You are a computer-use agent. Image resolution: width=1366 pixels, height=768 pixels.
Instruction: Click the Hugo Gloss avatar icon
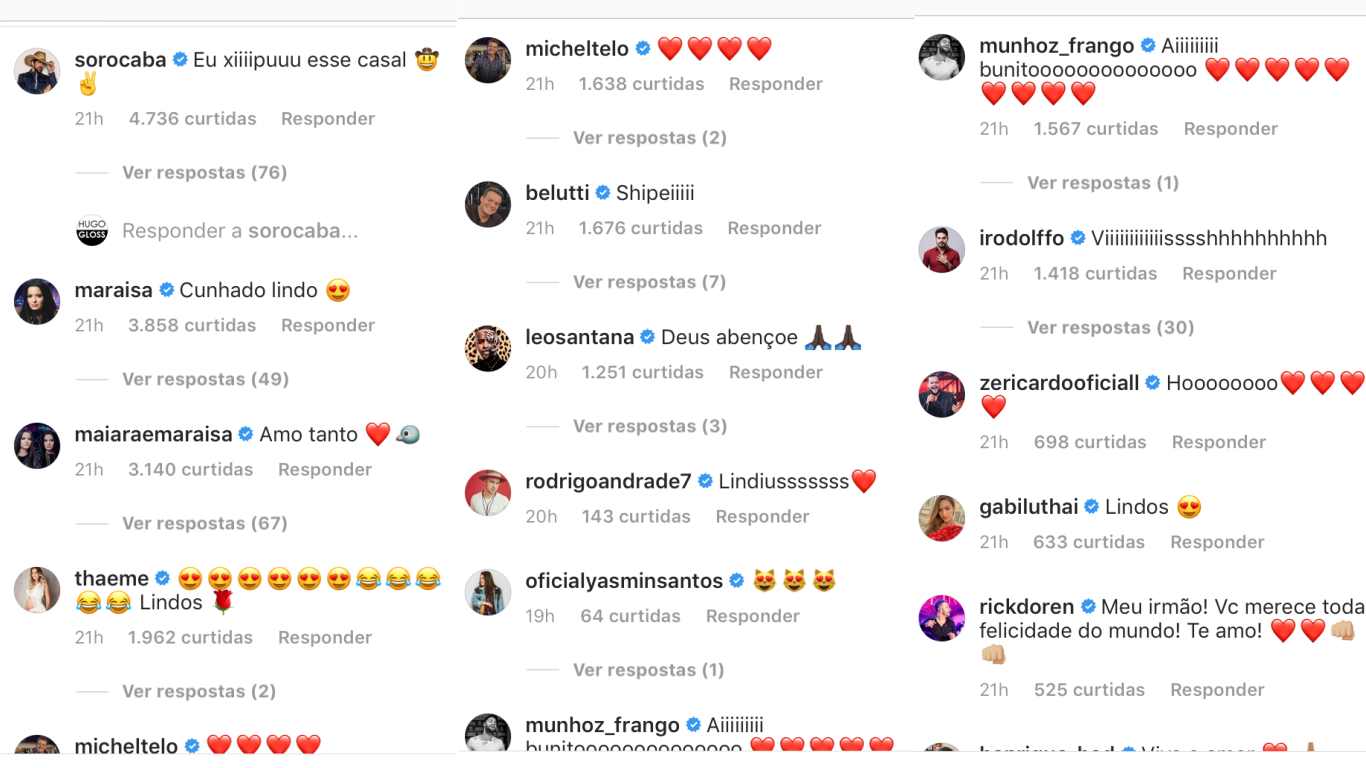[92, 231]
